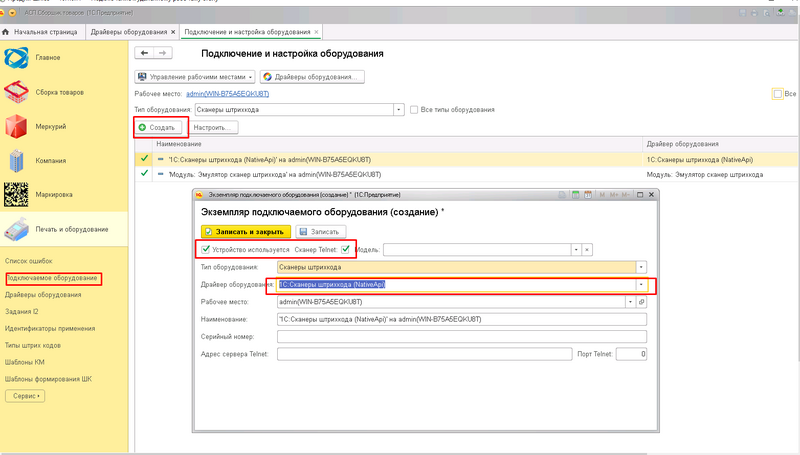Image resolution: width=800 pixels, height=455 pixels.
Task: Open the Компания building icon
Action: coord(16,161)
